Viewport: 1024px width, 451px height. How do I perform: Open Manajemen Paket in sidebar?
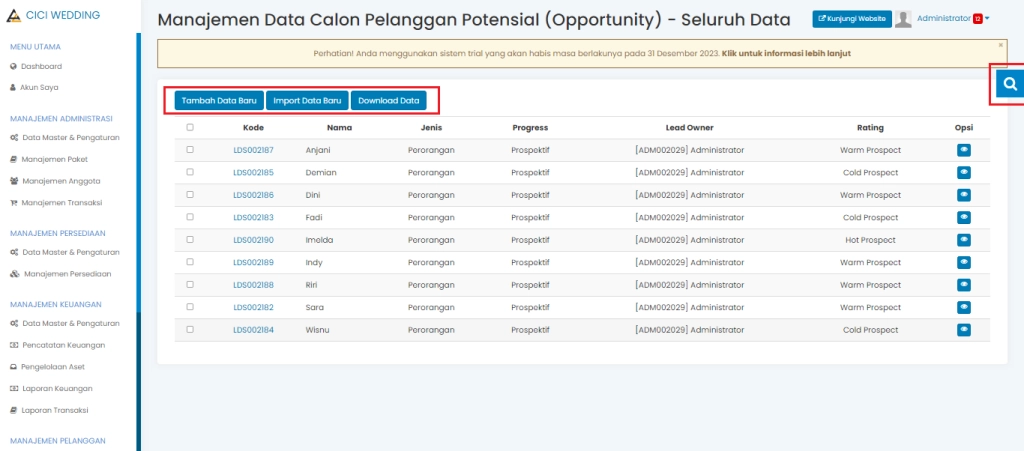click(x=49, y=159)
